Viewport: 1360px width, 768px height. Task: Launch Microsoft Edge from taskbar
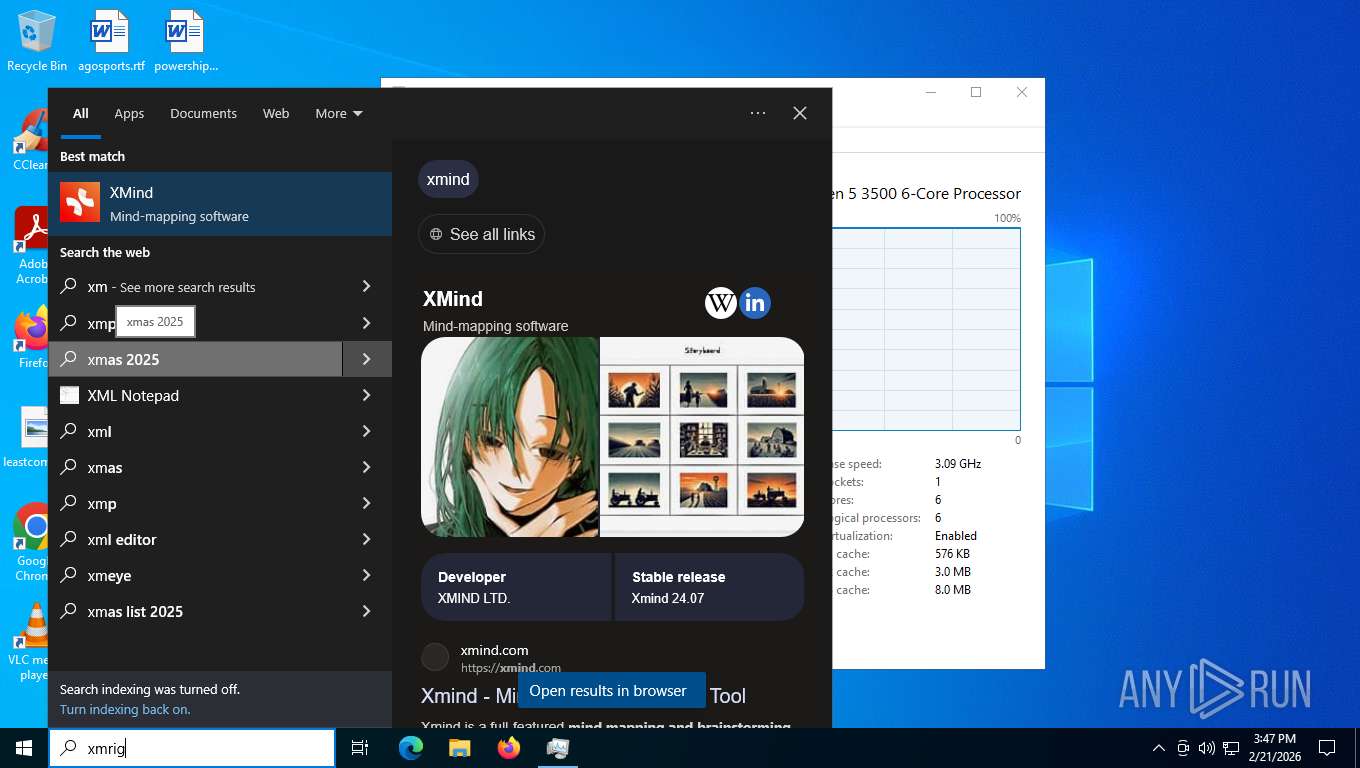(x=411, y=748)
